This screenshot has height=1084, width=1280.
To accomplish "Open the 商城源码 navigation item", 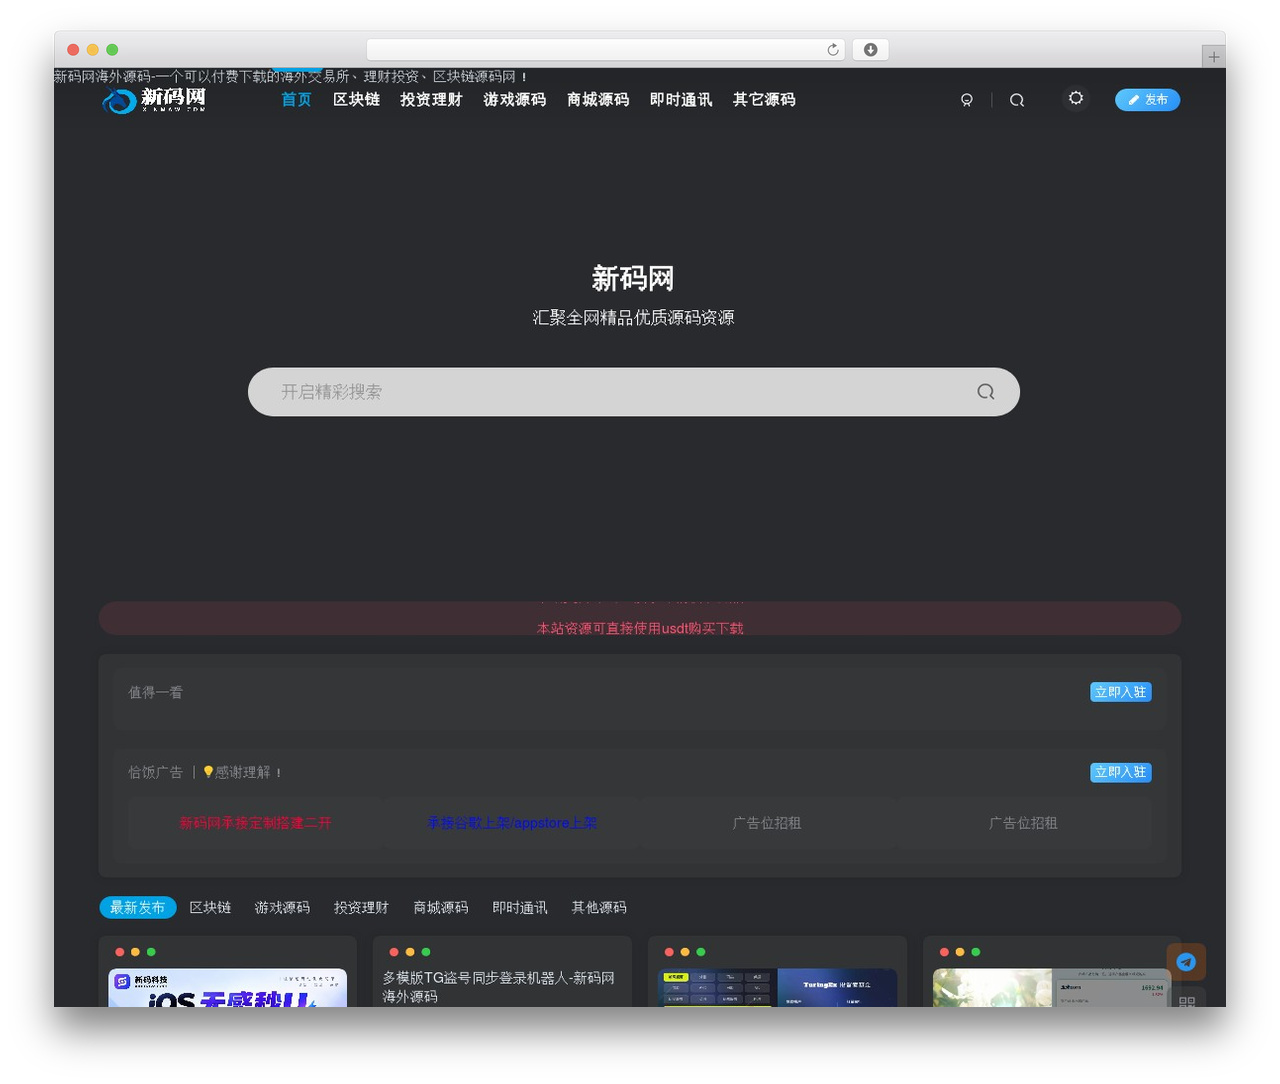I will tap(598, 100).
